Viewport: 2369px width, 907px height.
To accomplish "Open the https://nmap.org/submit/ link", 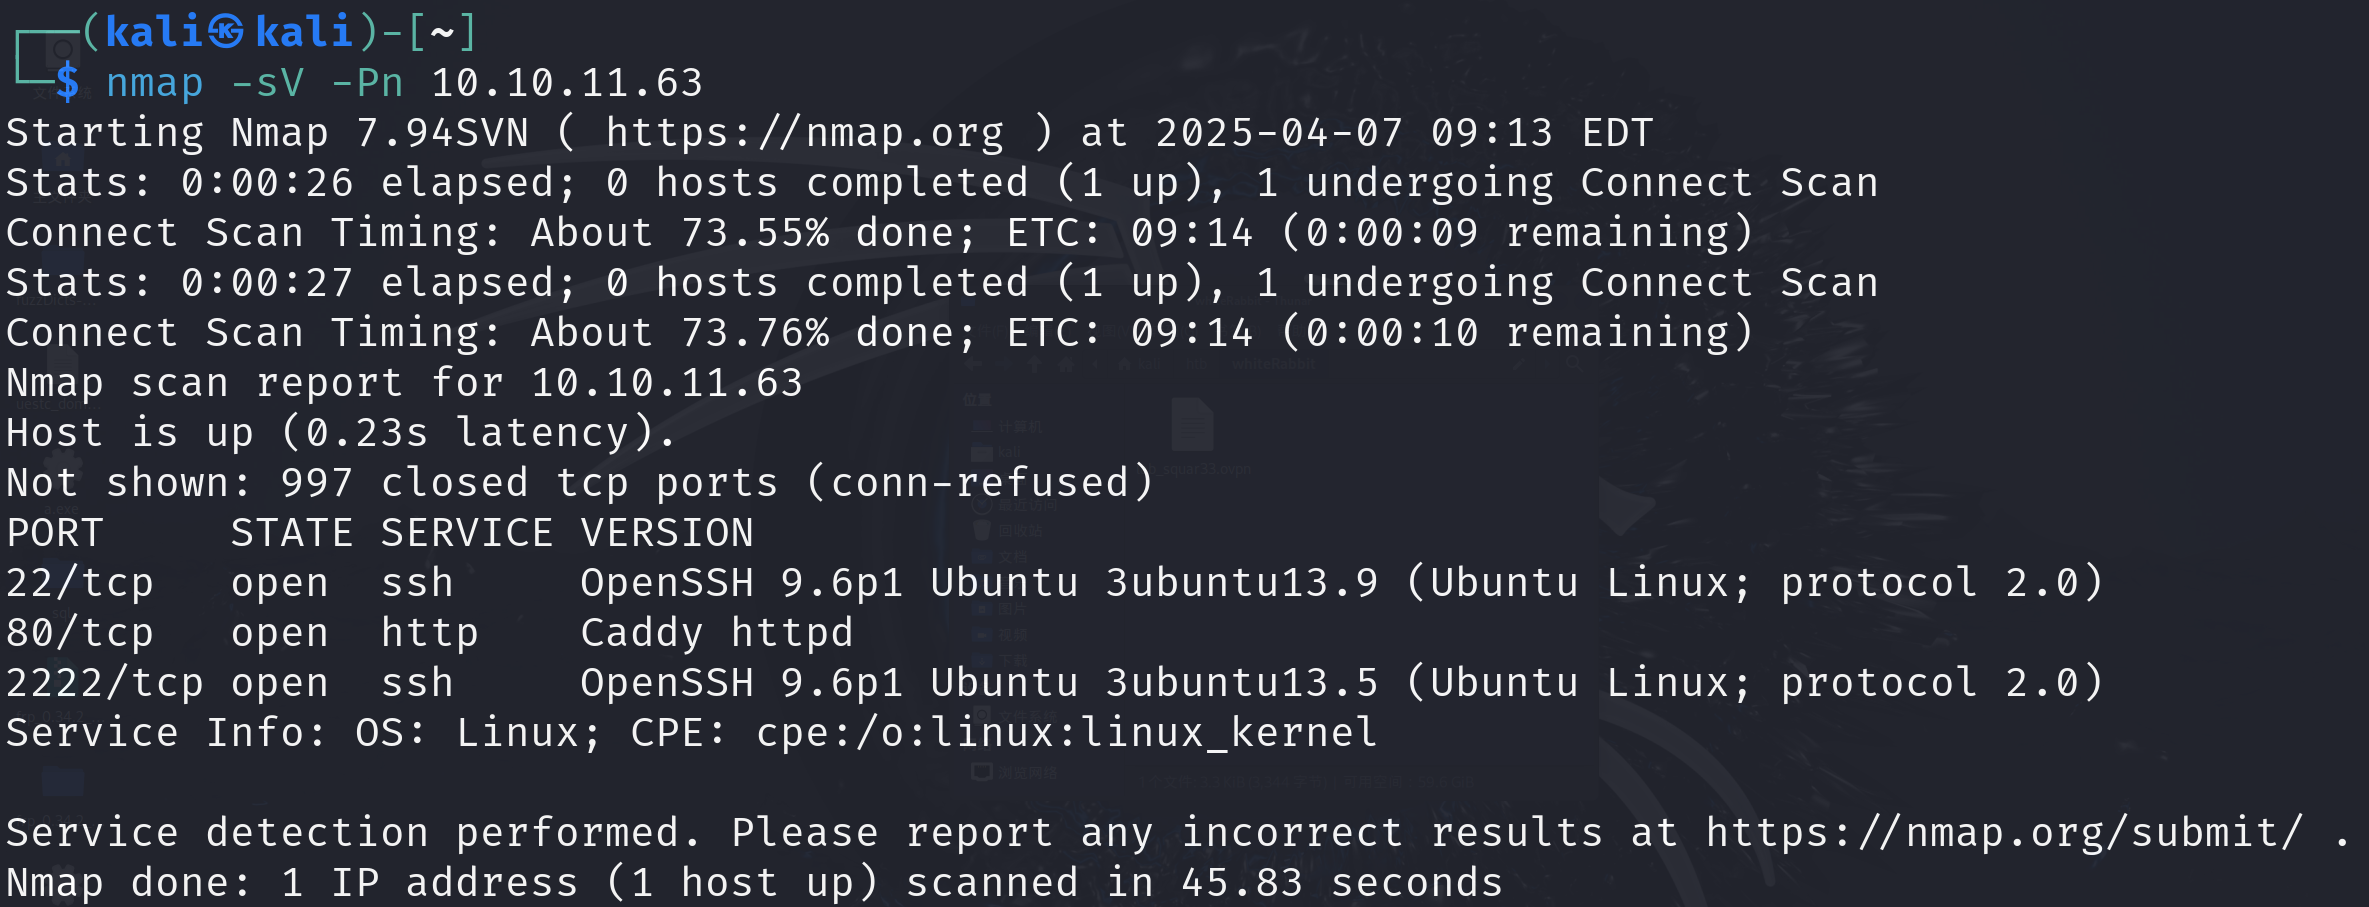I will click(x=2005, y=833).
